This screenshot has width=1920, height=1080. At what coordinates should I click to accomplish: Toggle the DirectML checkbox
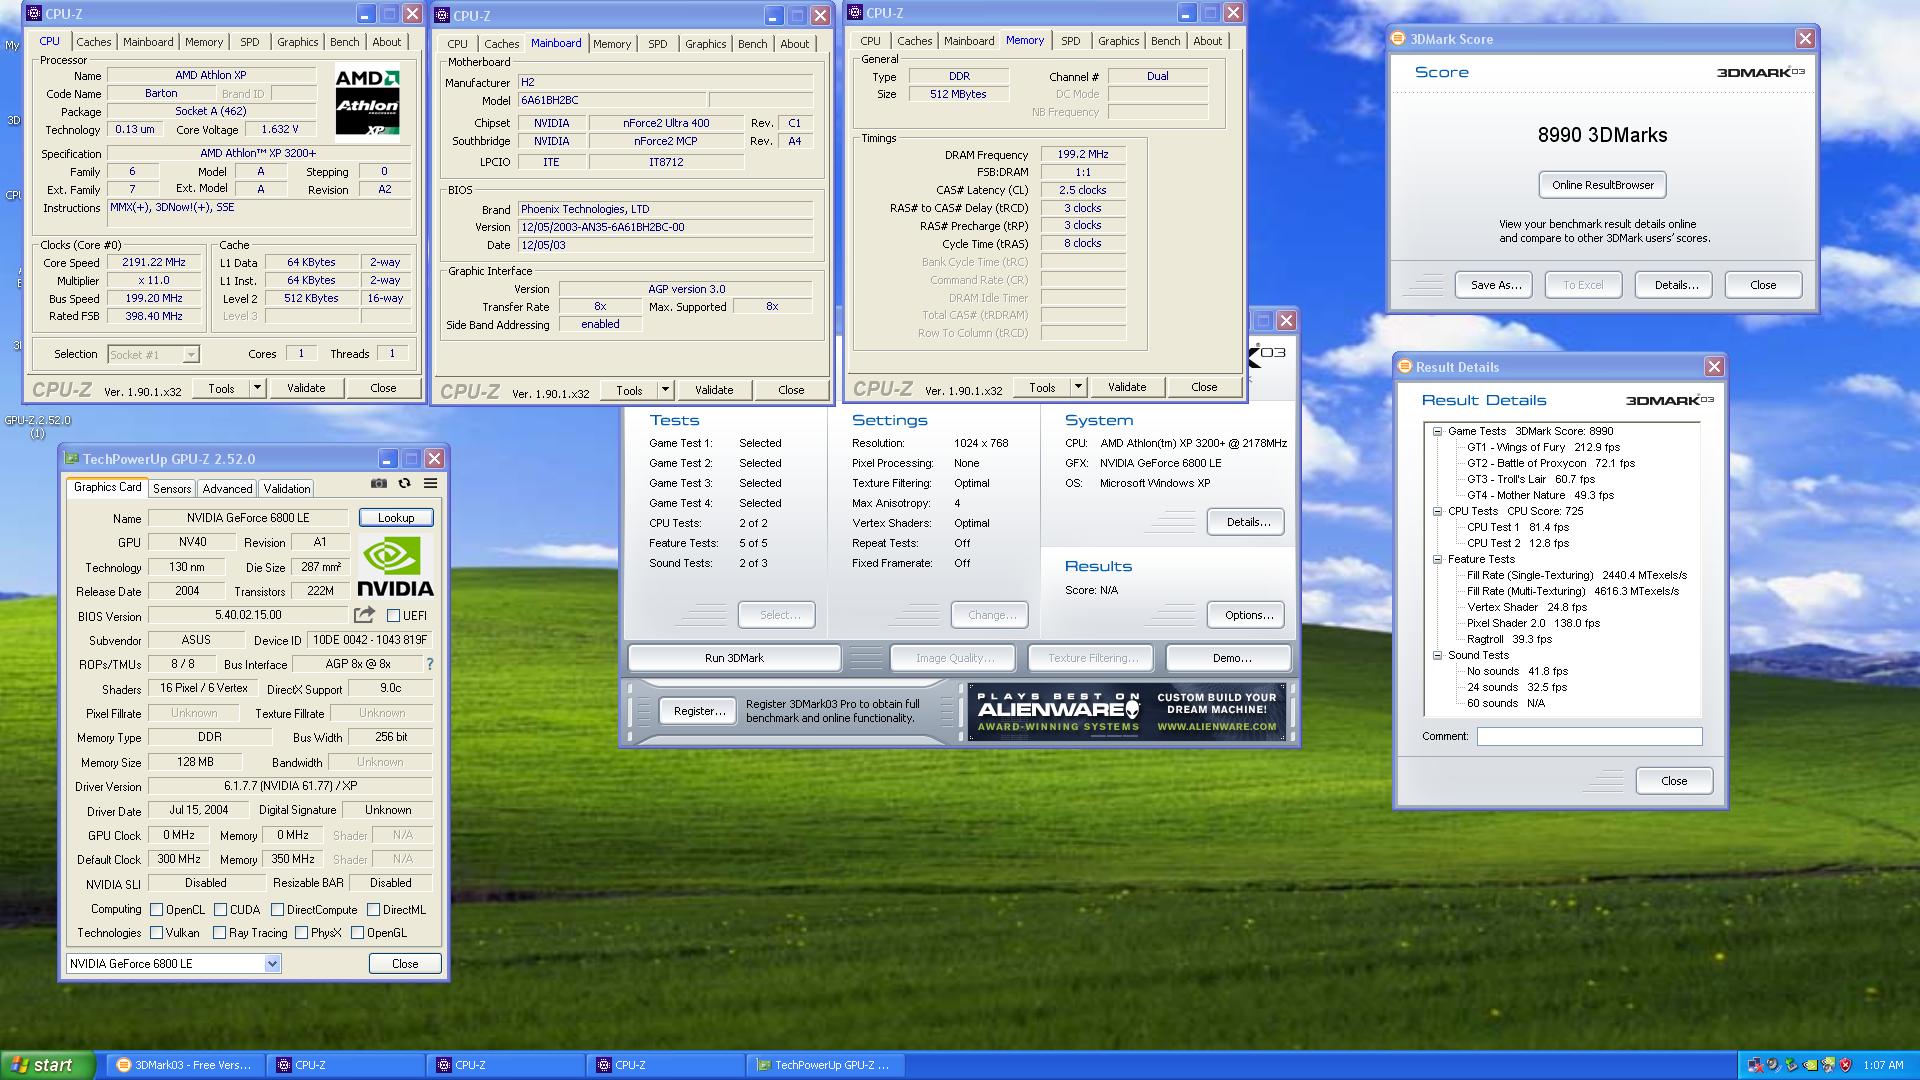[x=373, y=910]
